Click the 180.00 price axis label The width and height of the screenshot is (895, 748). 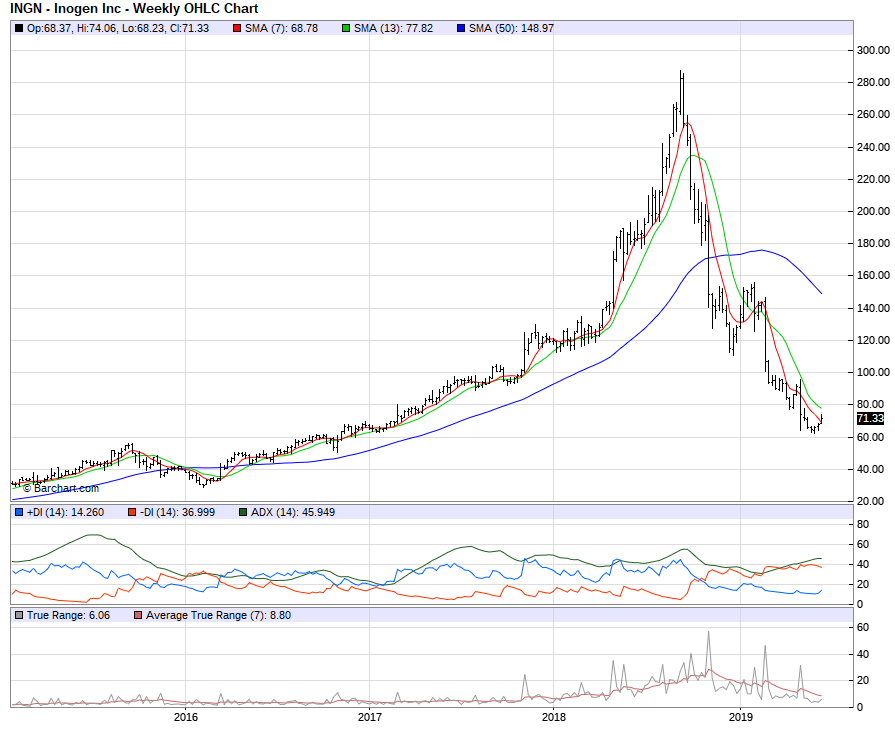873,243
